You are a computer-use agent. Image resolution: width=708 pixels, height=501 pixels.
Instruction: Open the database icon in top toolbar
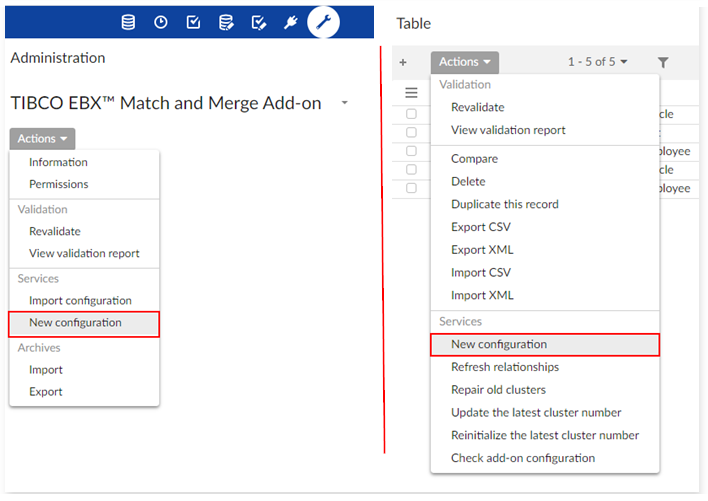(128, 22)
